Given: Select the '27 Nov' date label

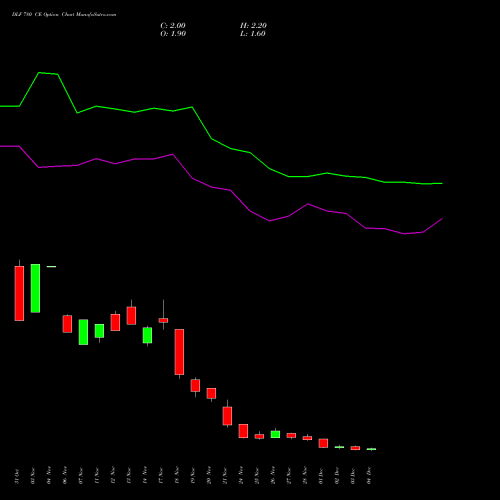Looking at the screenshot, I should pyautogui.click(x=289, y=476).
